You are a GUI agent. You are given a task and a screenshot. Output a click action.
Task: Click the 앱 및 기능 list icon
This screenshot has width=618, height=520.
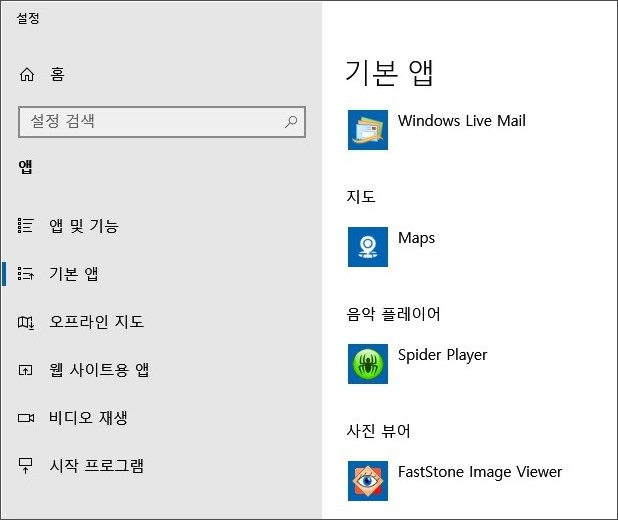tap(26, 226)
